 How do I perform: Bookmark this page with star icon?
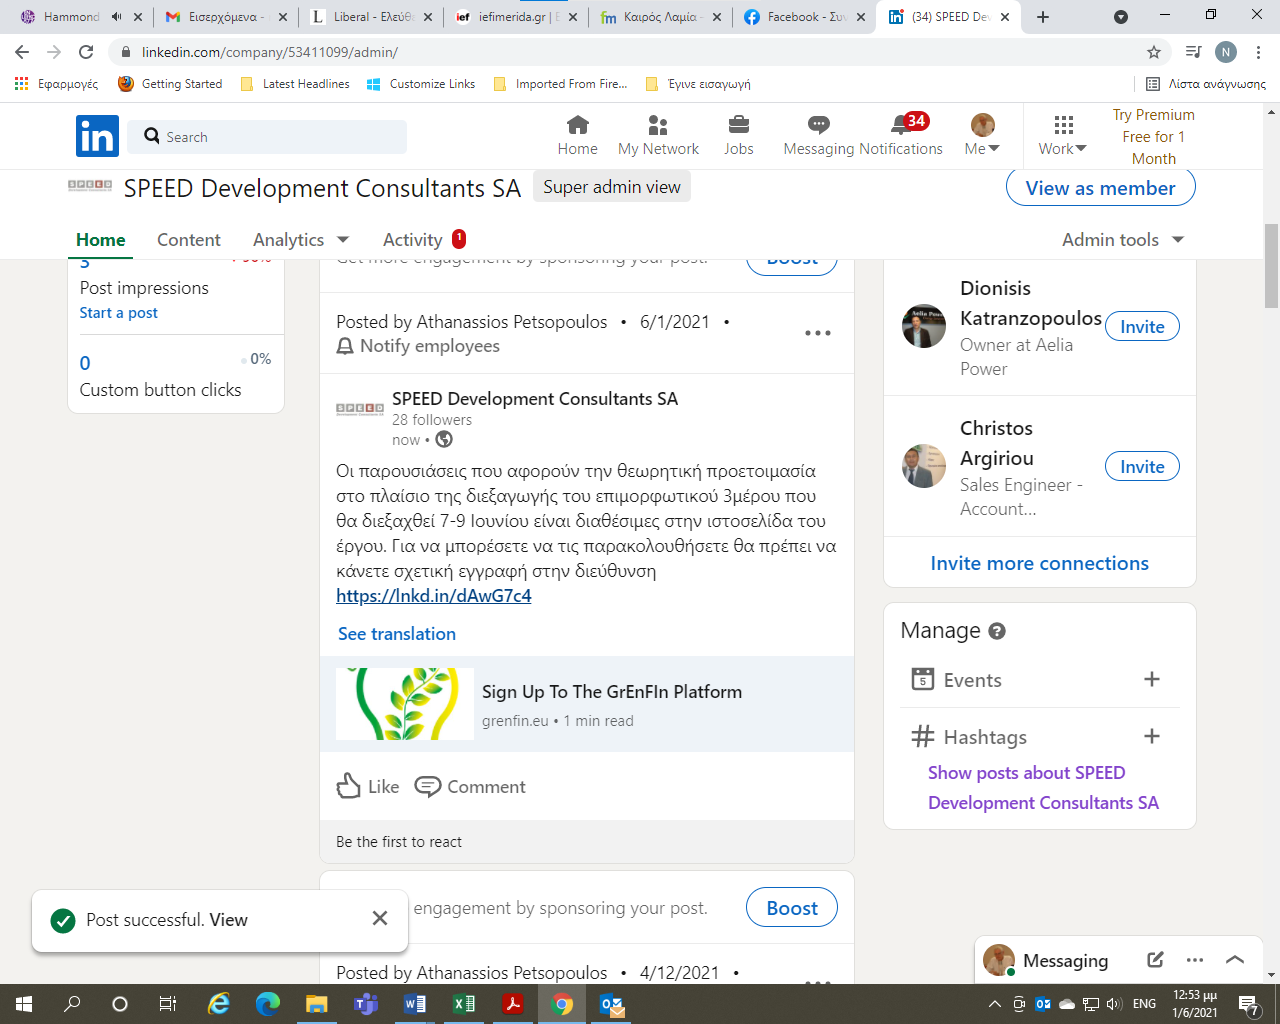click(x=1154, y=52)
